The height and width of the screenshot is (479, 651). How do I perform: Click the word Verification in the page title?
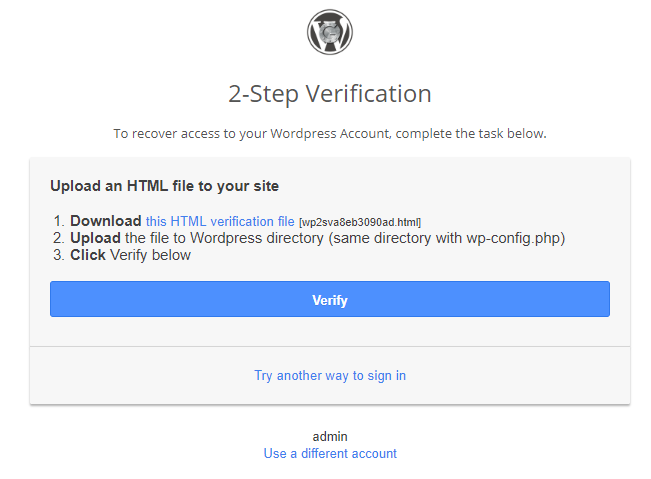click(x=369, y=94)
